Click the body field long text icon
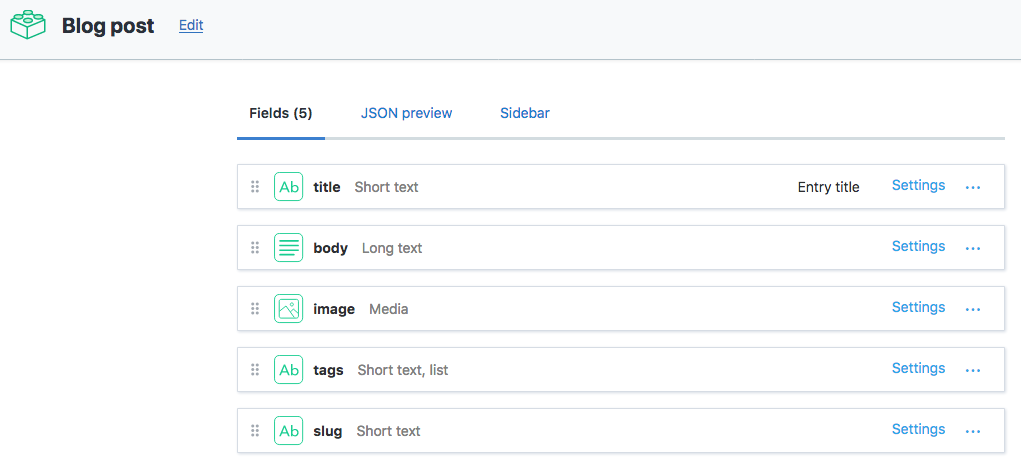1021x469 pixels. 289,248
